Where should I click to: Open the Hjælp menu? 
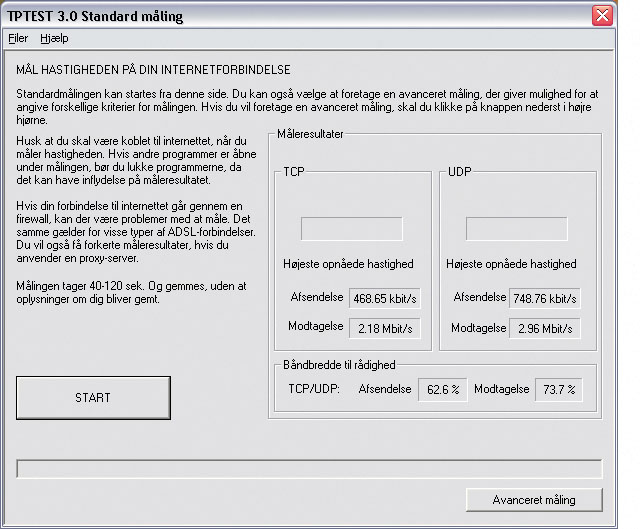click(x=54, y=38)
